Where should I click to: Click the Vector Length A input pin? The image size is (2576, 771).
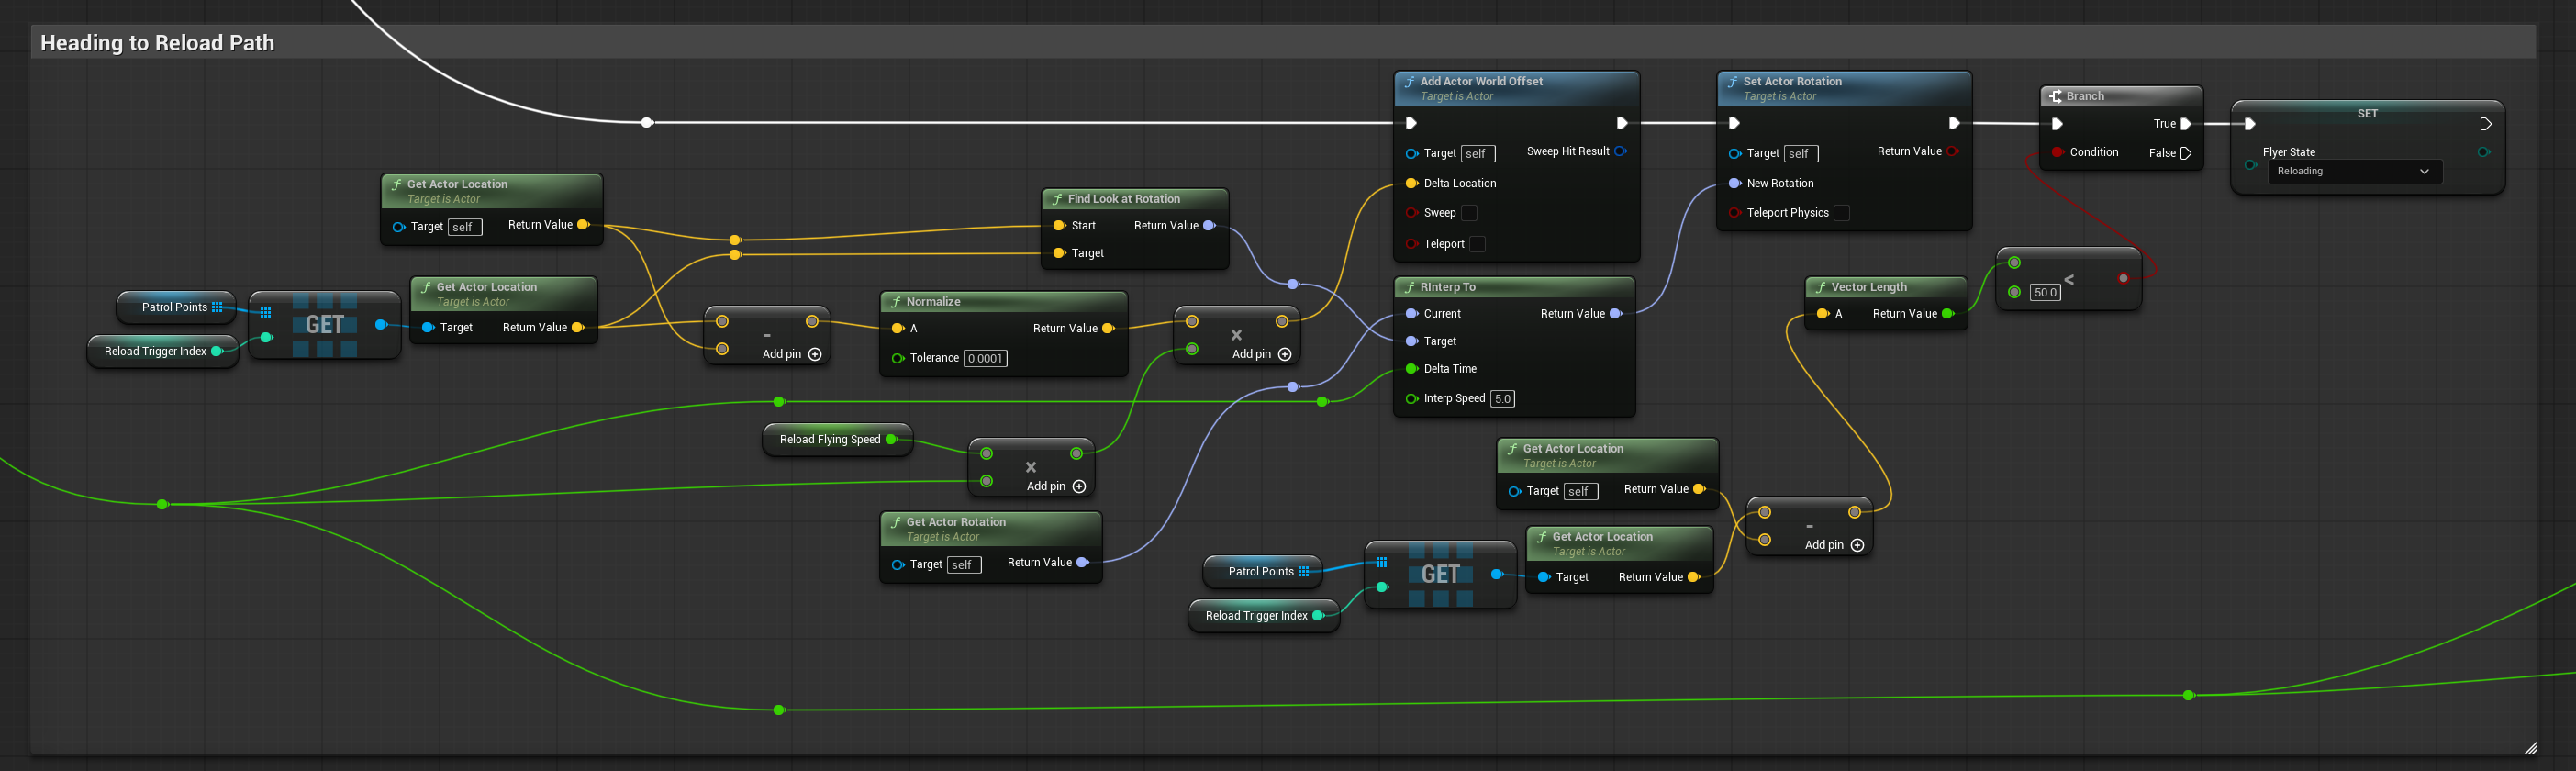coord(1823,314)
